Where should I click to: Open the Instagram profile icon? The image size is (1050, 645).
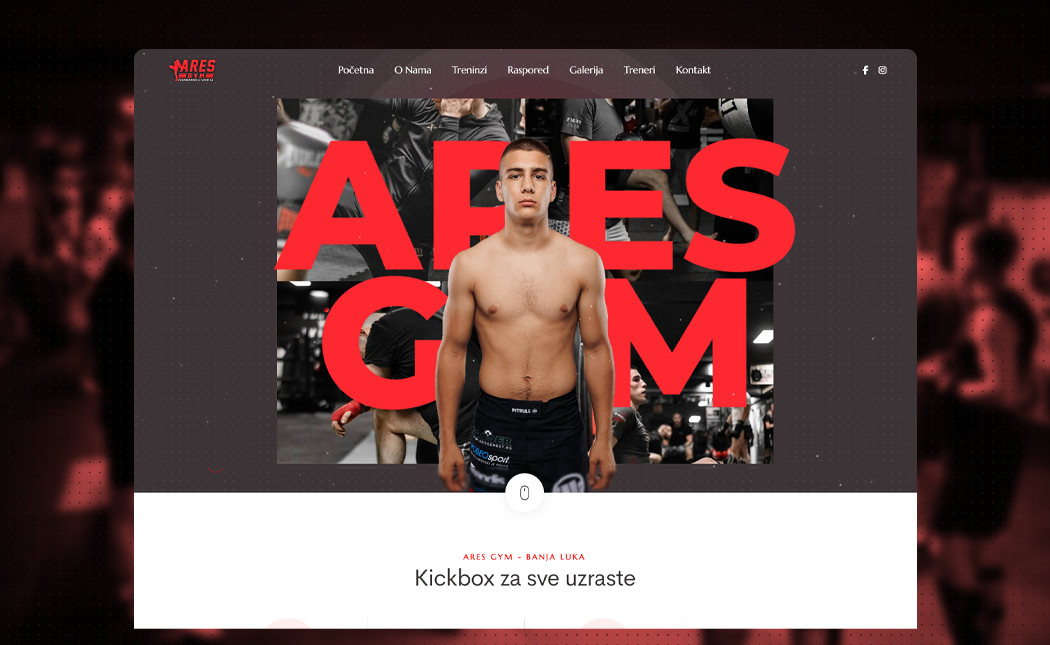pos(883,70)
